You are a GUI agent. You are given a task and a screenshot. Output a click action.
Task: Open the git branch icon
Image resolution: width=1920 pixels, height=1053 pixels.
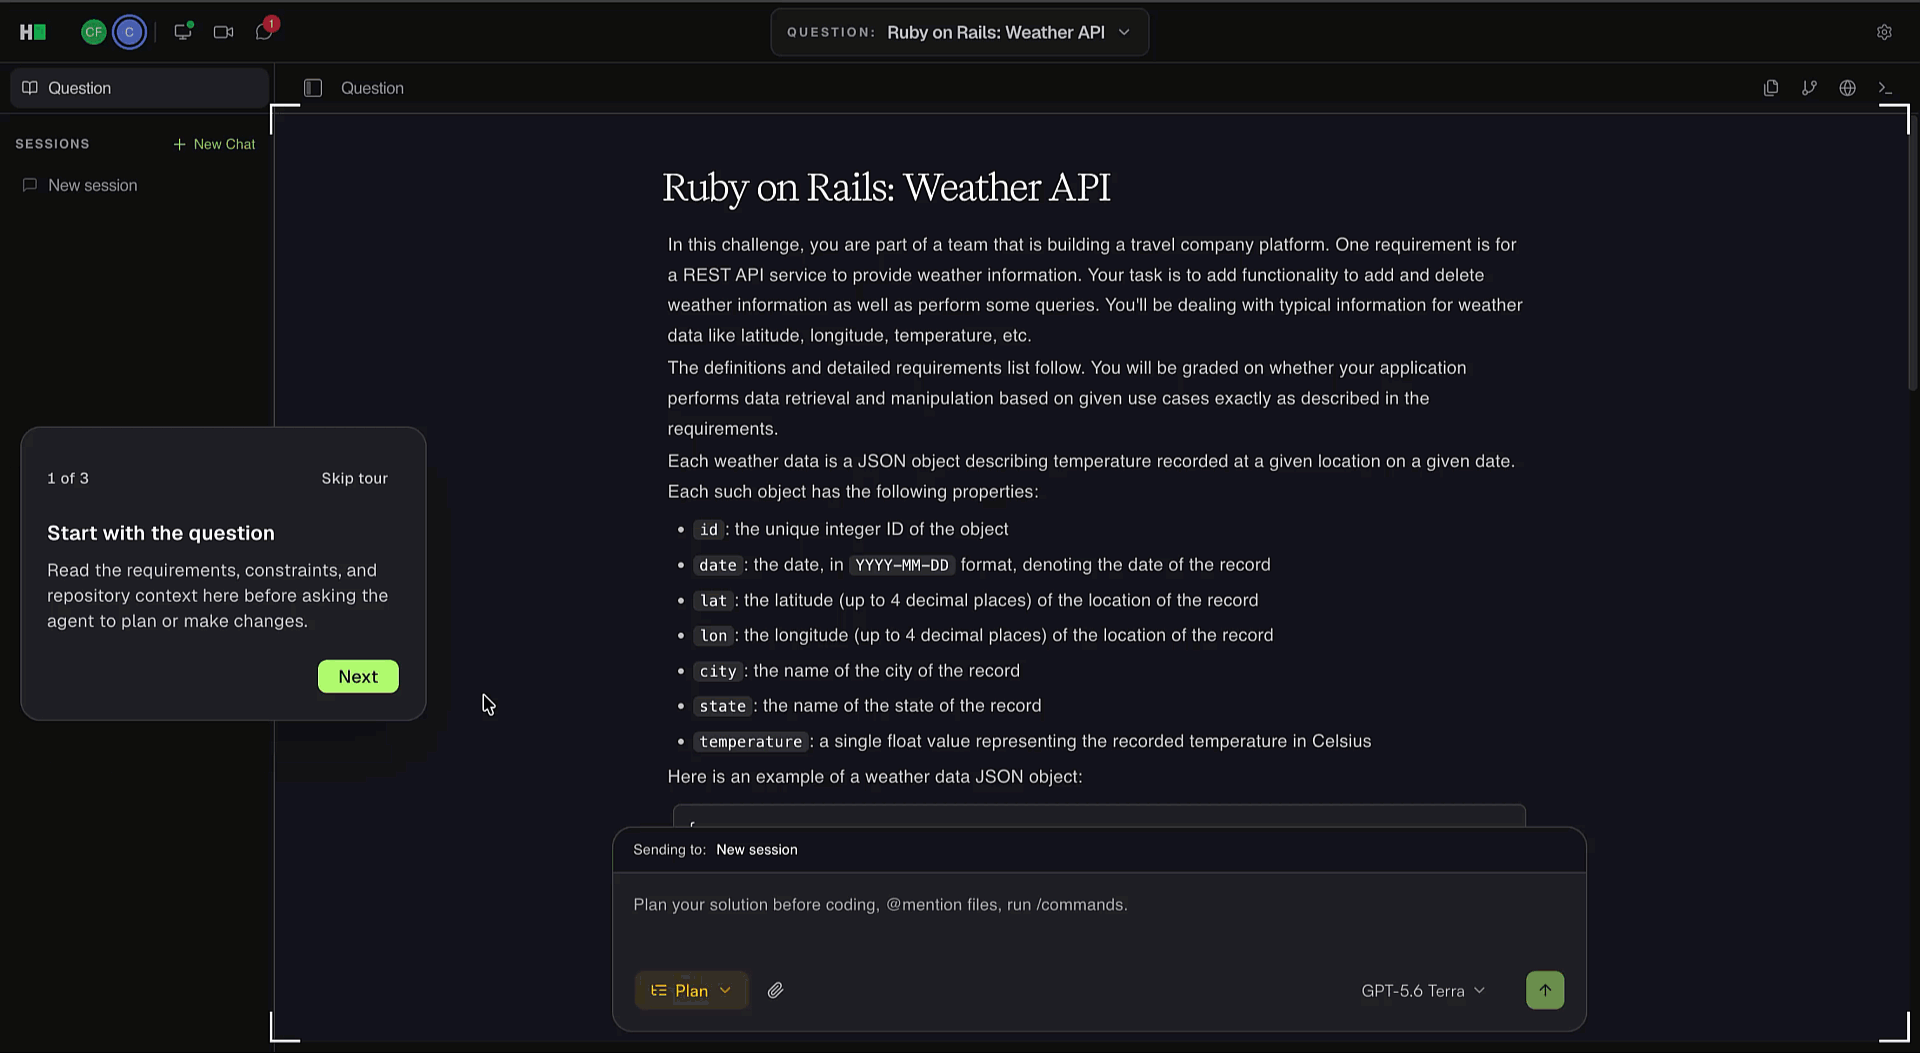[x=1809, y=88]
